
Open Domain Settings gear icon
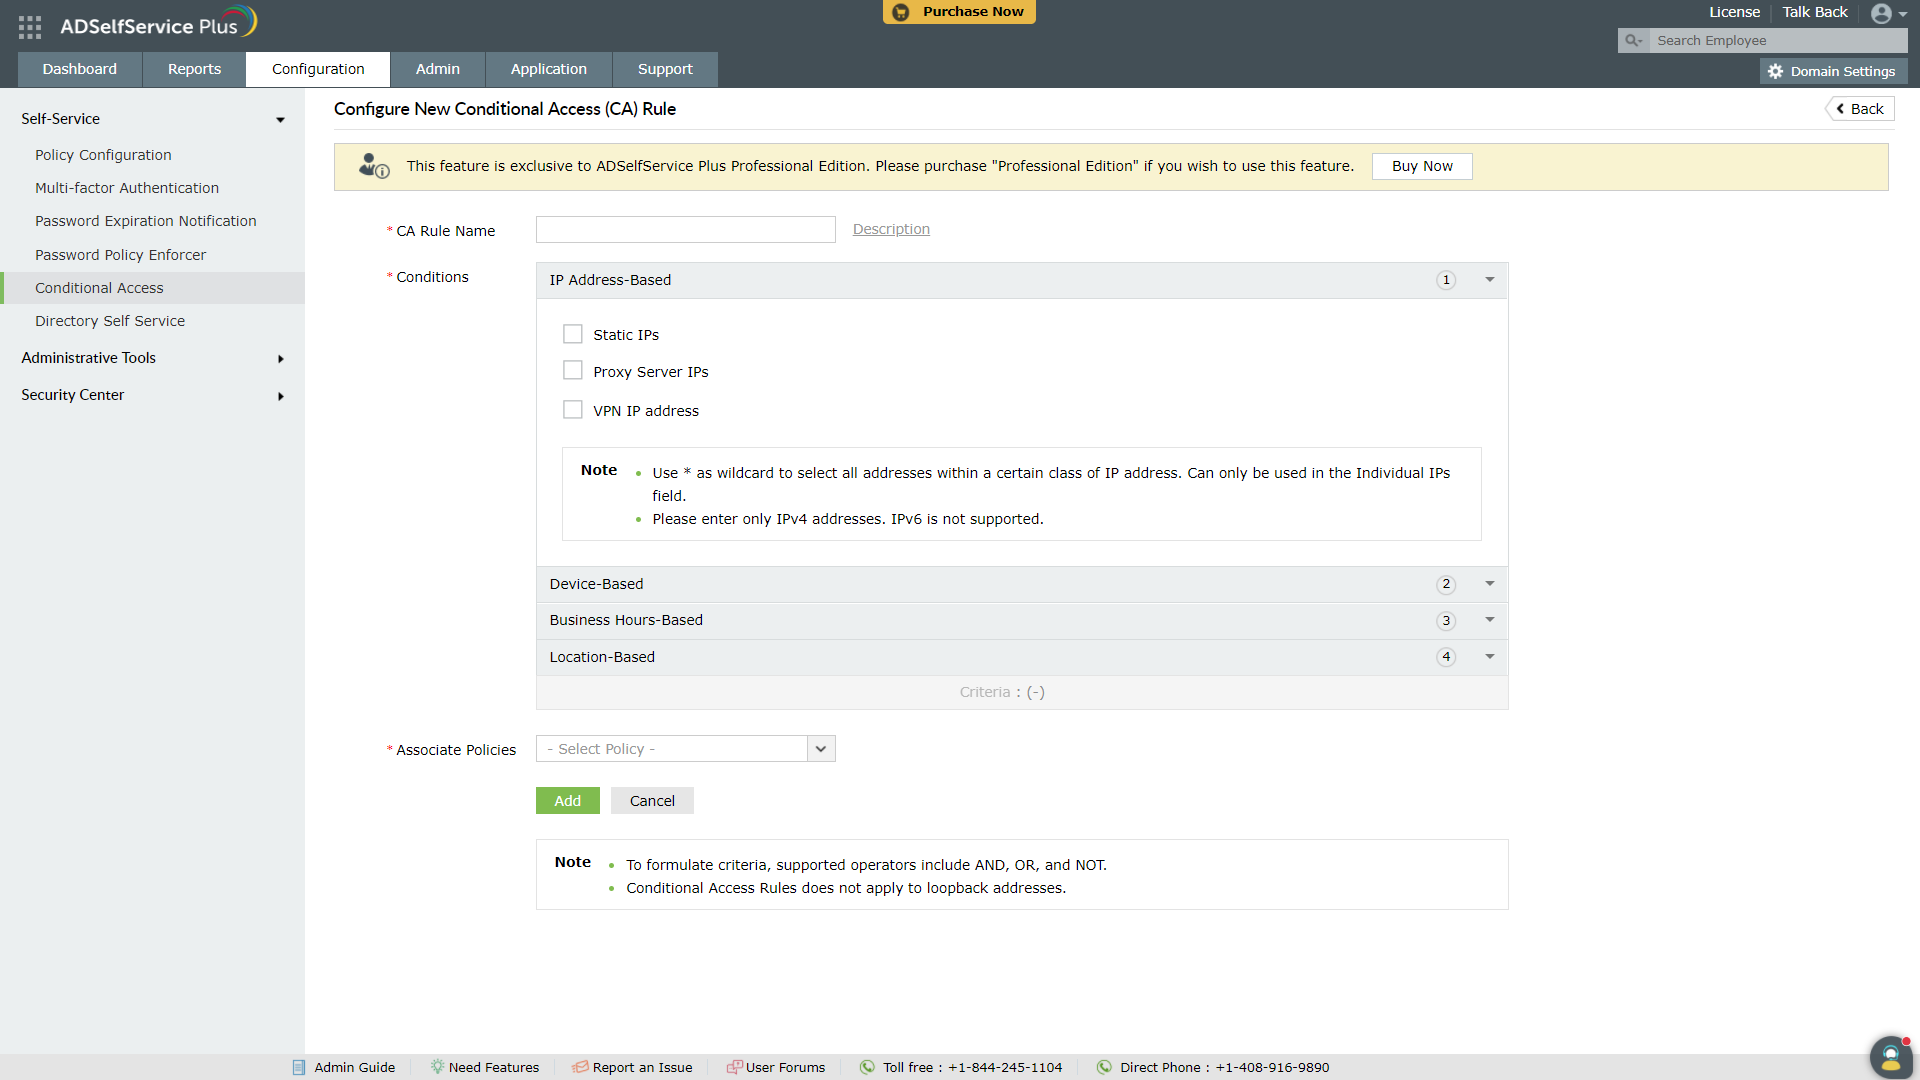[x=1776, y=72]
